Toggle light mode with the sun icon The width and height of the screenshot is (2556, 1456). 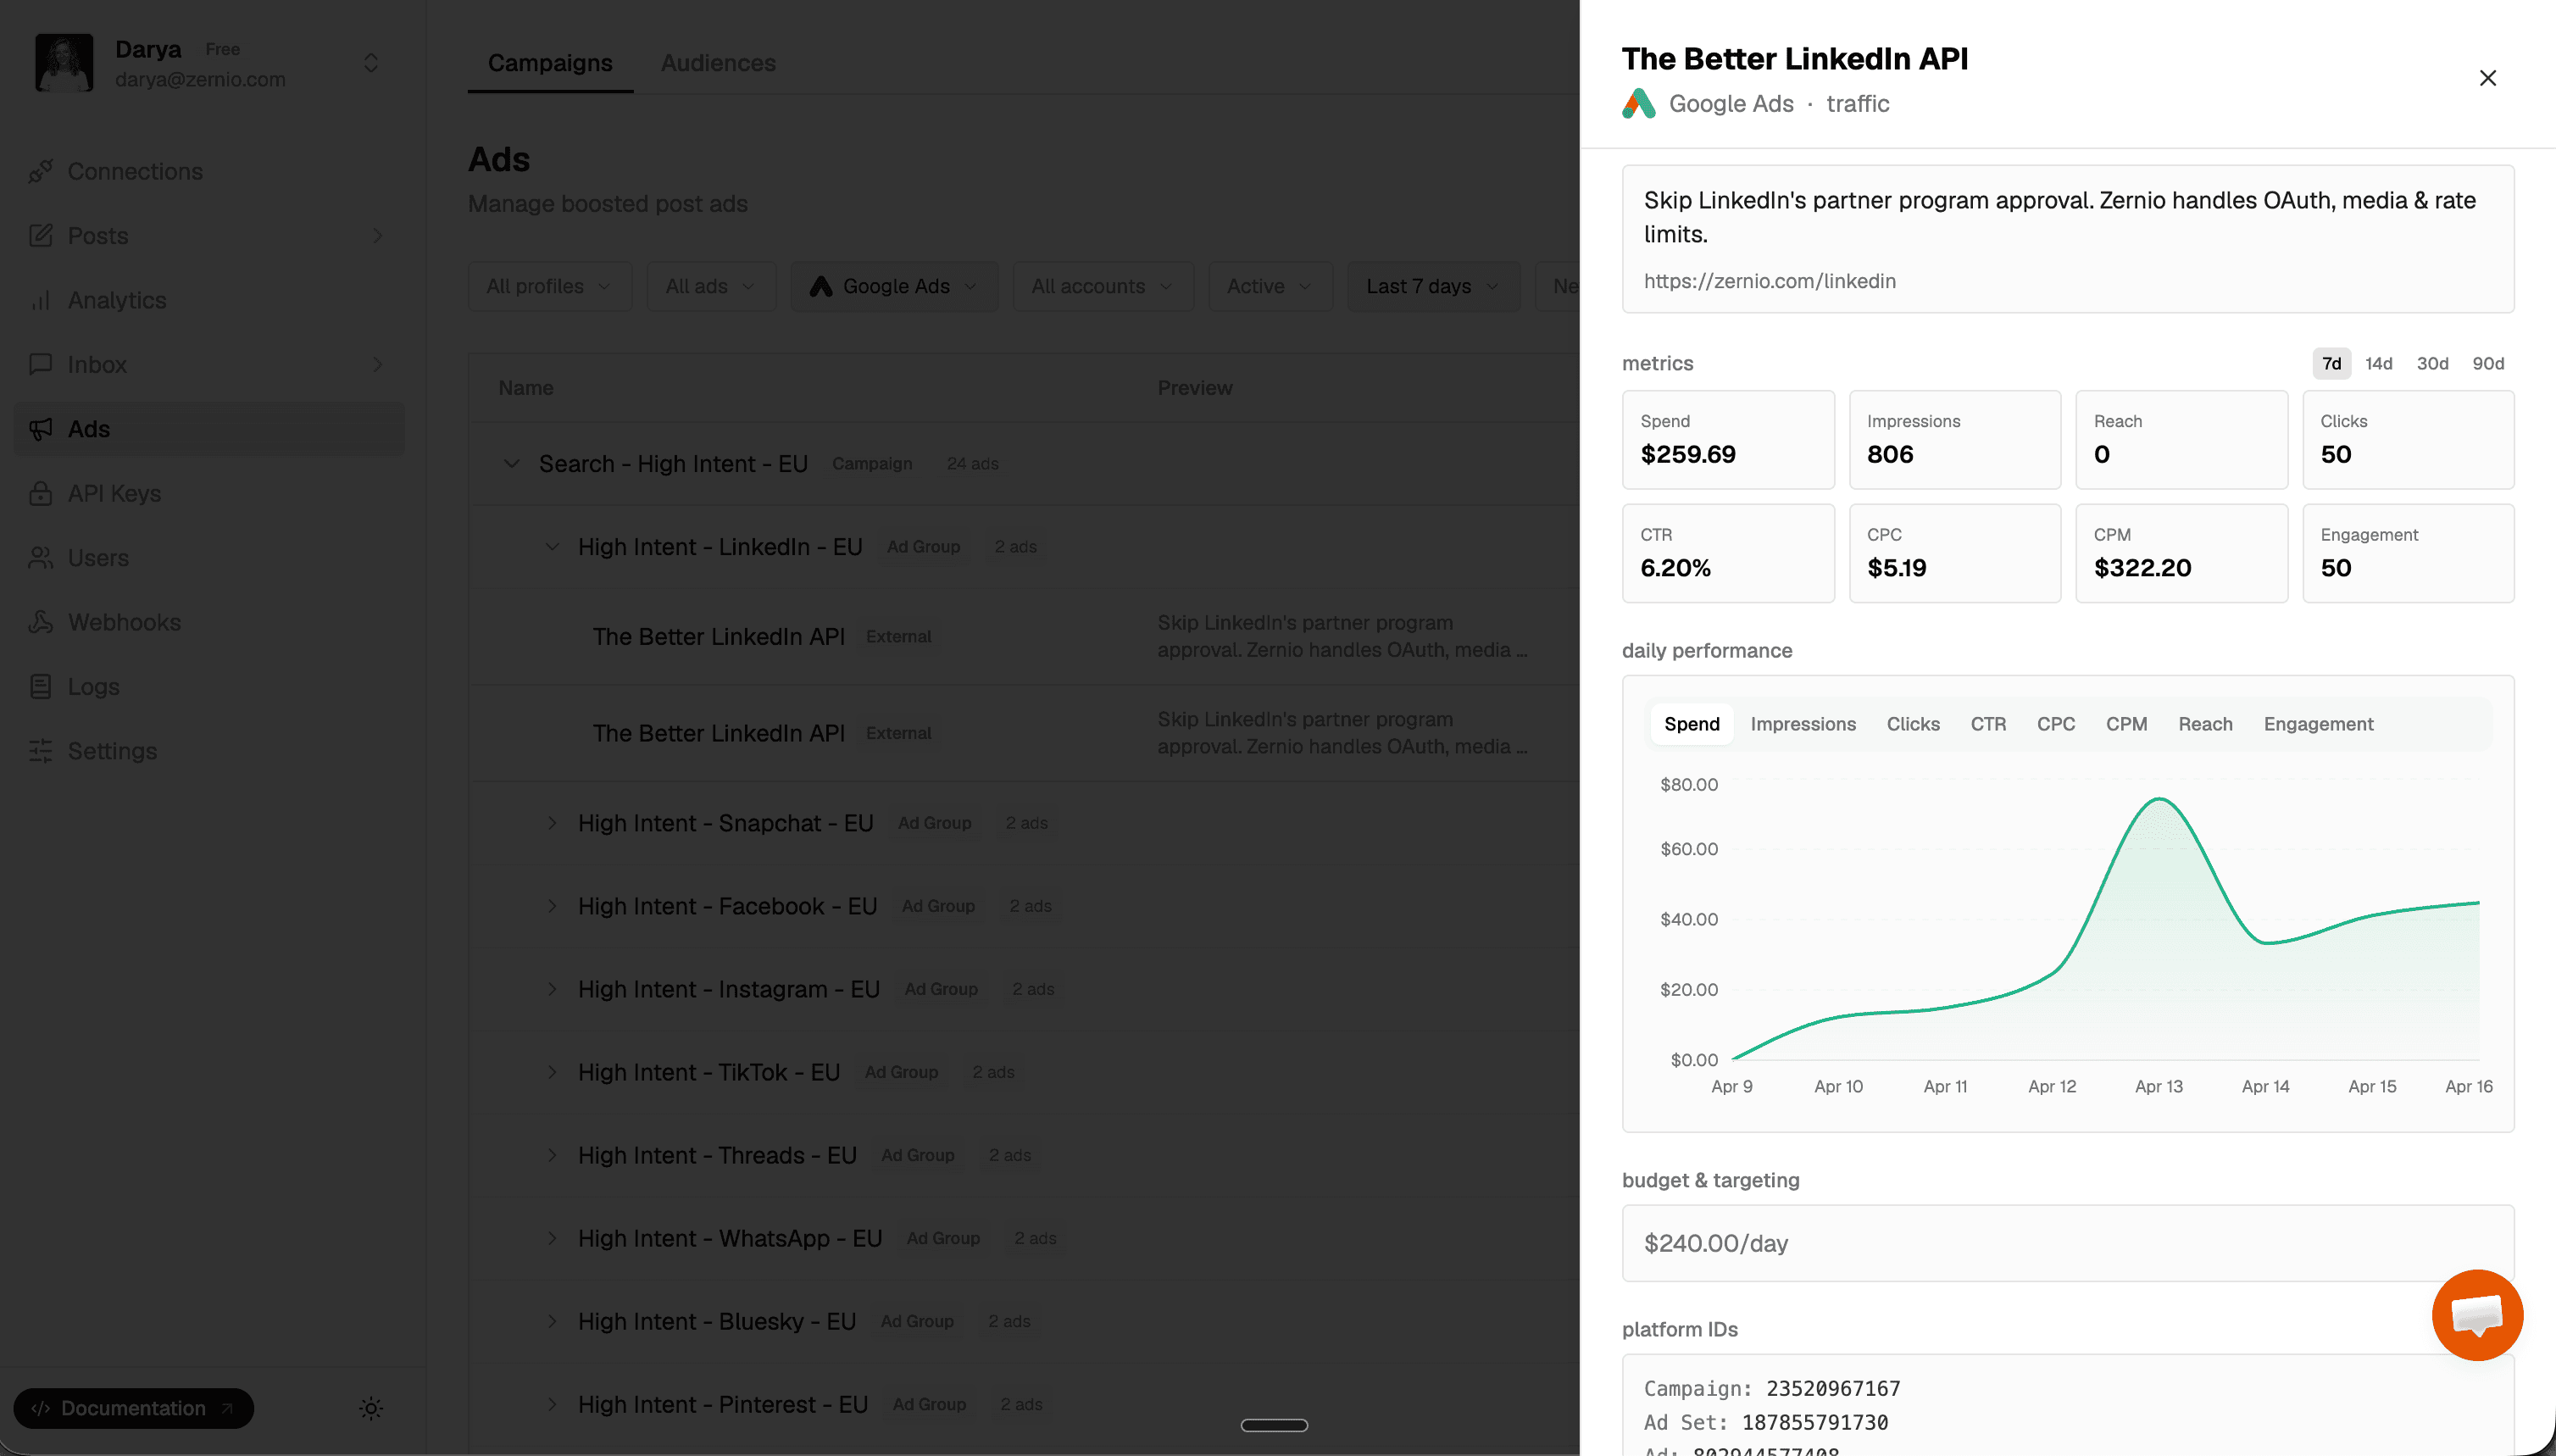click(370, 1408)
